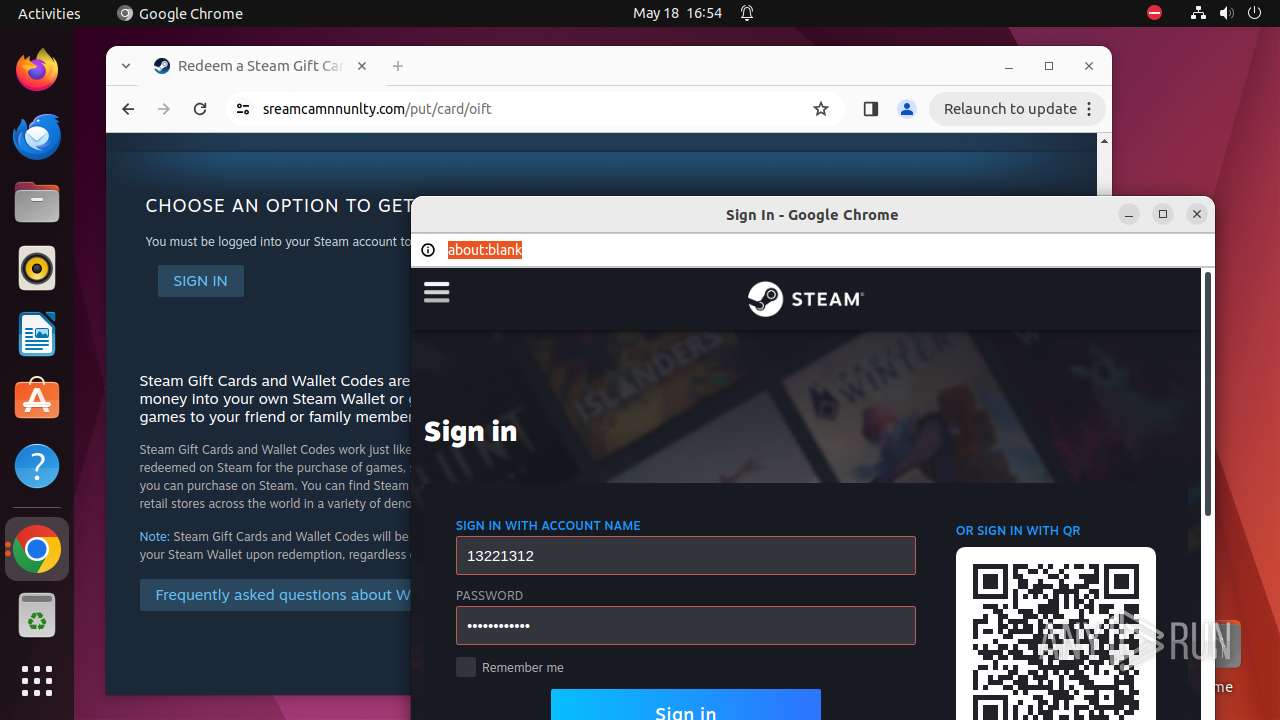Open Google Chrome app menu in top bar

[180, 13]
